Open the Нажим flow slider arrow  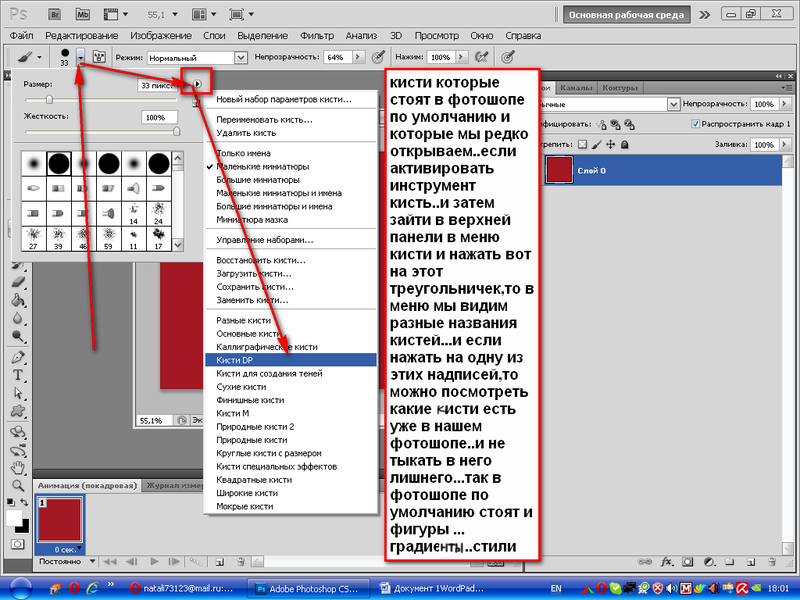coord(461,57)
